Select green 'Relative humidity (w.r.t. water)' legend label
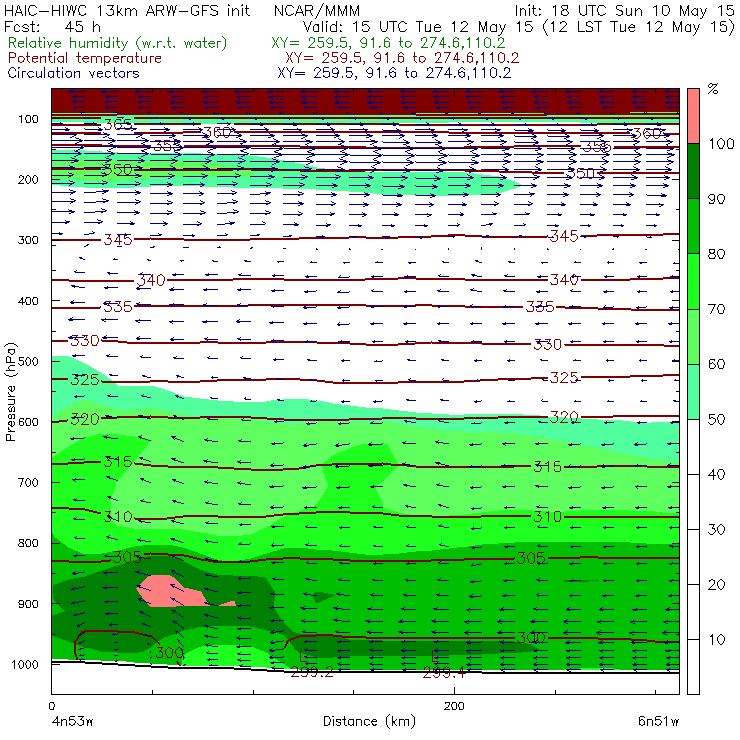Screen dimensions: 740x740 [x=118, y=43]
